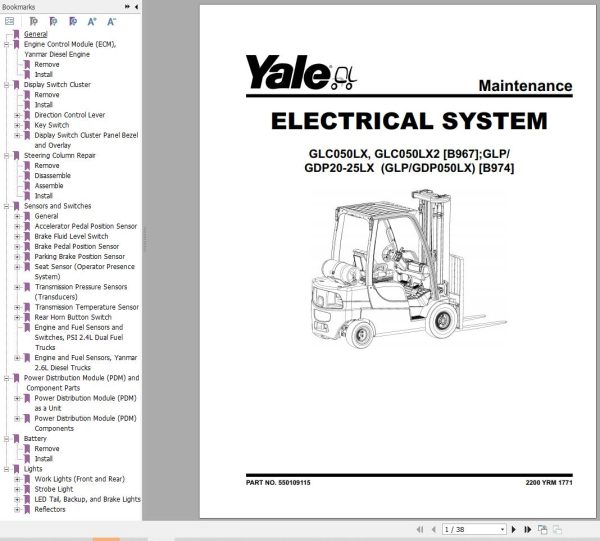Collapse the Display Switch Cluster node

tap(7, 85)
